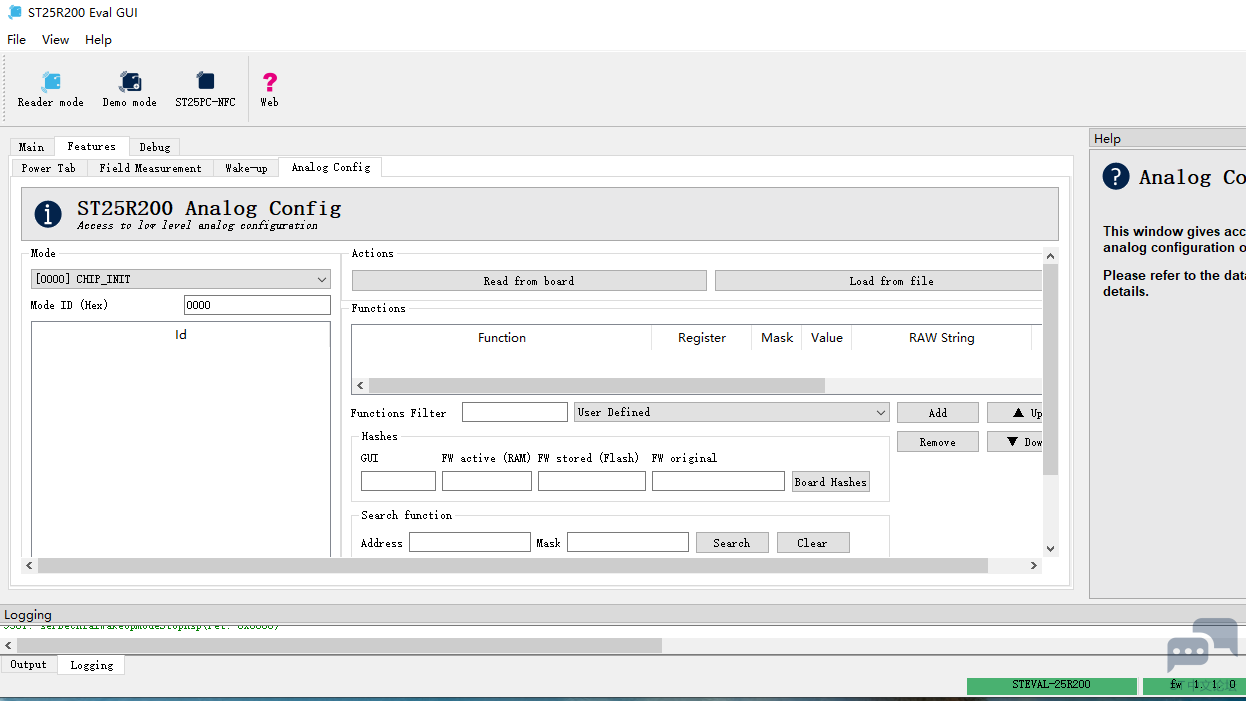Click the Board Hashes button
This screenshot has height=701, width=1246.
pyautogui.click(x=831, y=482)
